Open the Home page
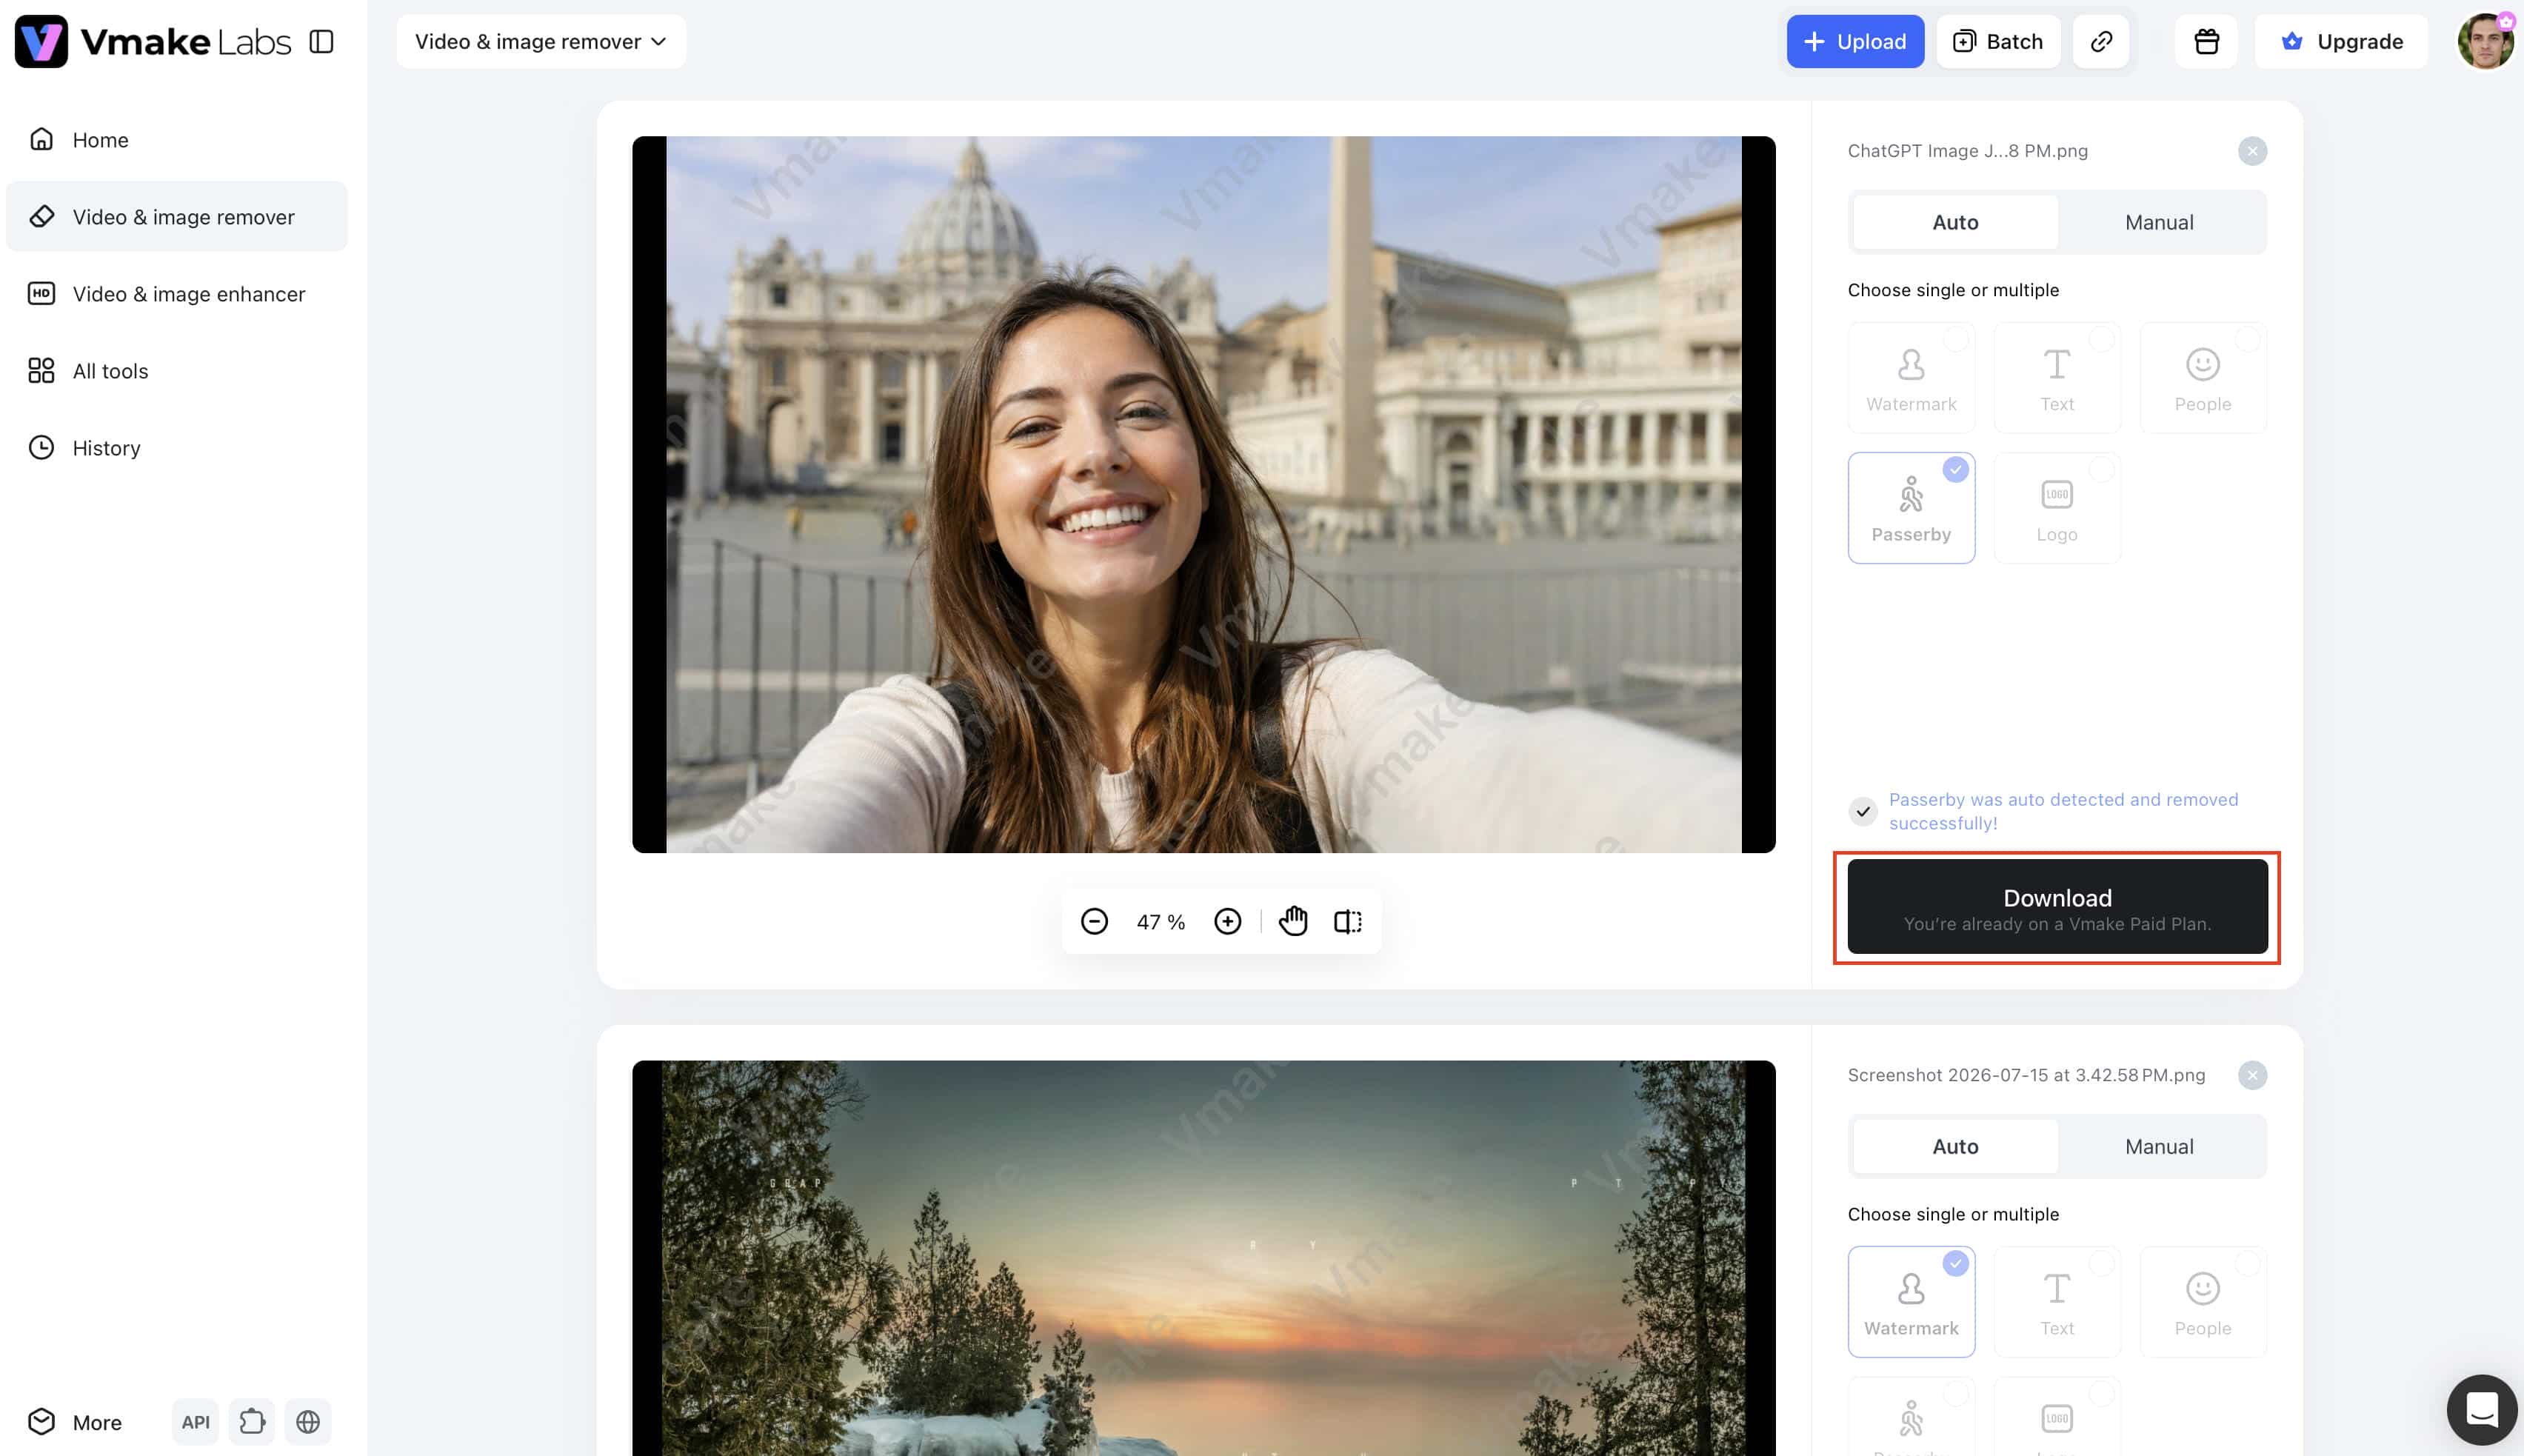Screen dimensions: 2524x1456 pos(177,140)
